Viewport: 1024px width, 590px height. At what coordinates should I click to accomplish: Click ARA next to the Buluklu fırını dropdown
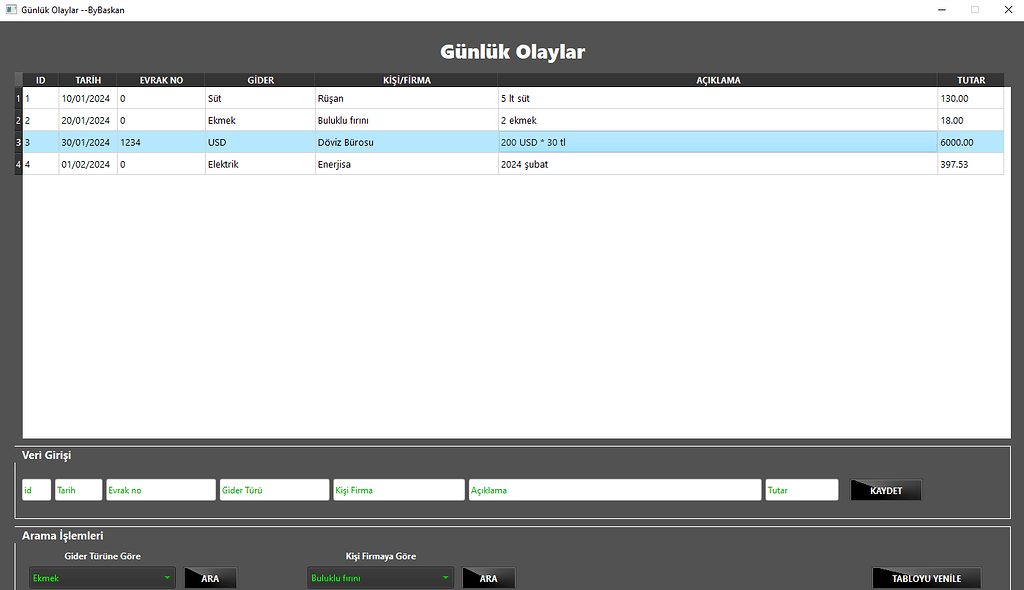(488, 578)
